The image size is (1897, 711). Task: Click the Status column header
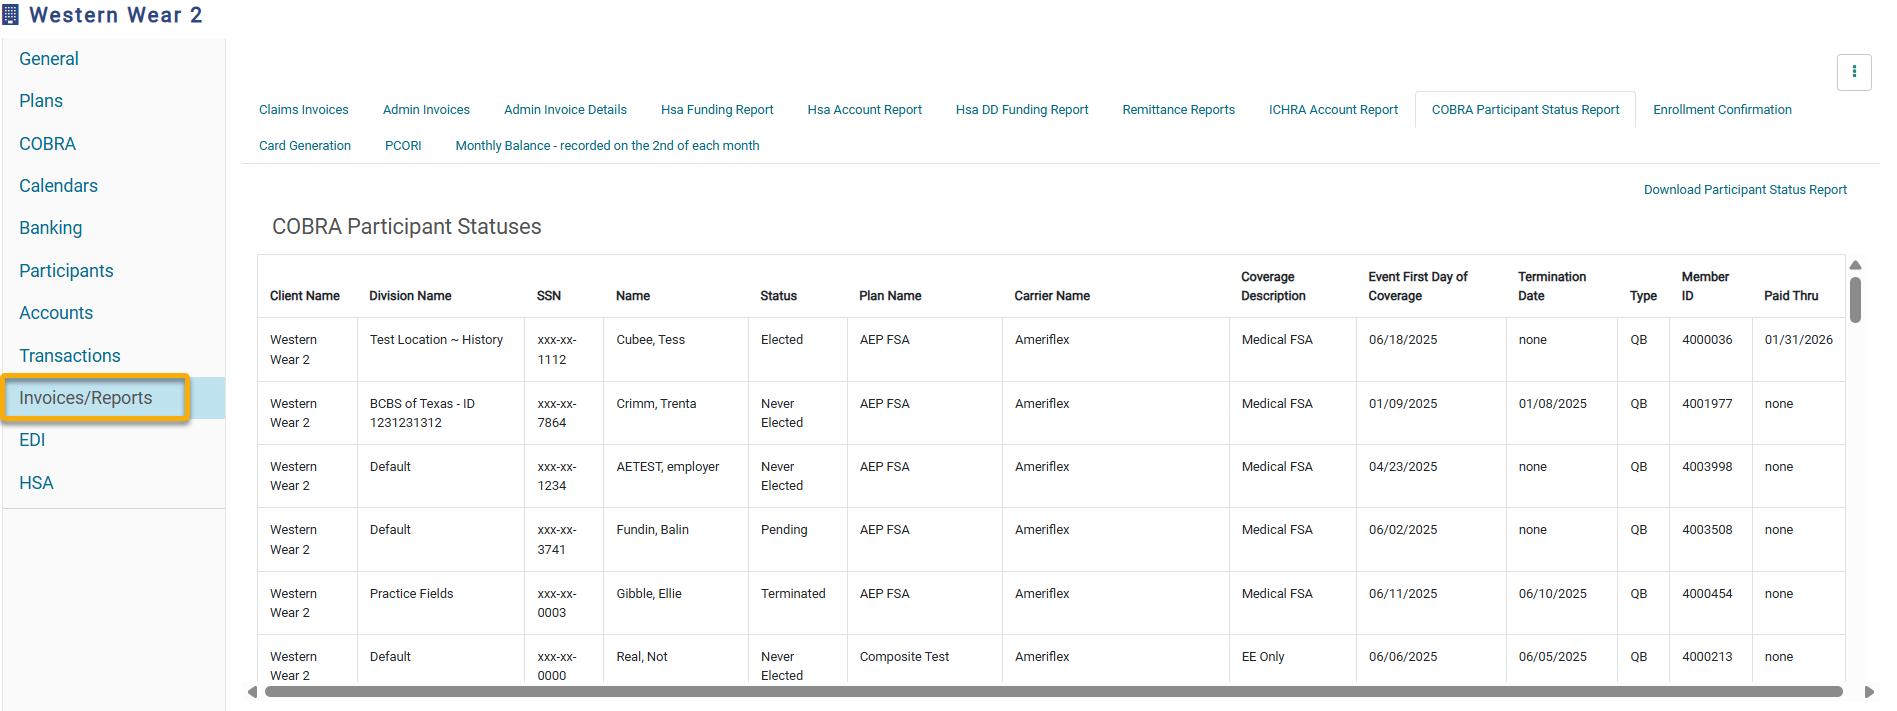coord(778,296)
